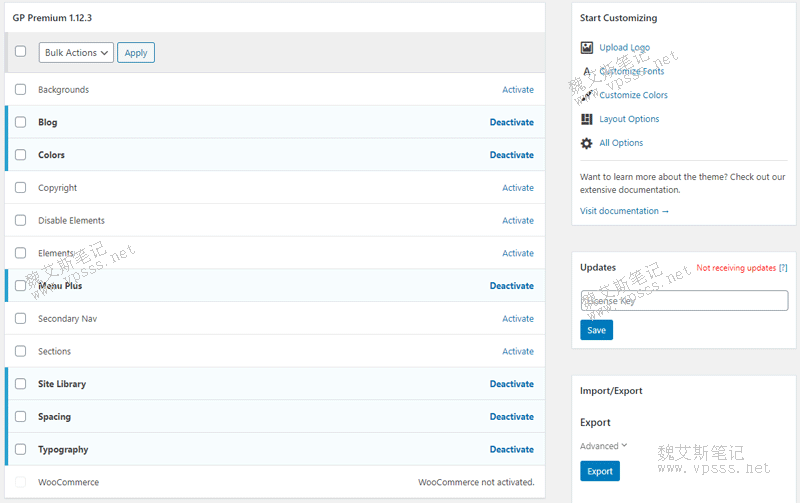The height and width of the screenshot is (503, 800).
Task: Tick the Backgrounds module checkbox
Action: point(20,90)
